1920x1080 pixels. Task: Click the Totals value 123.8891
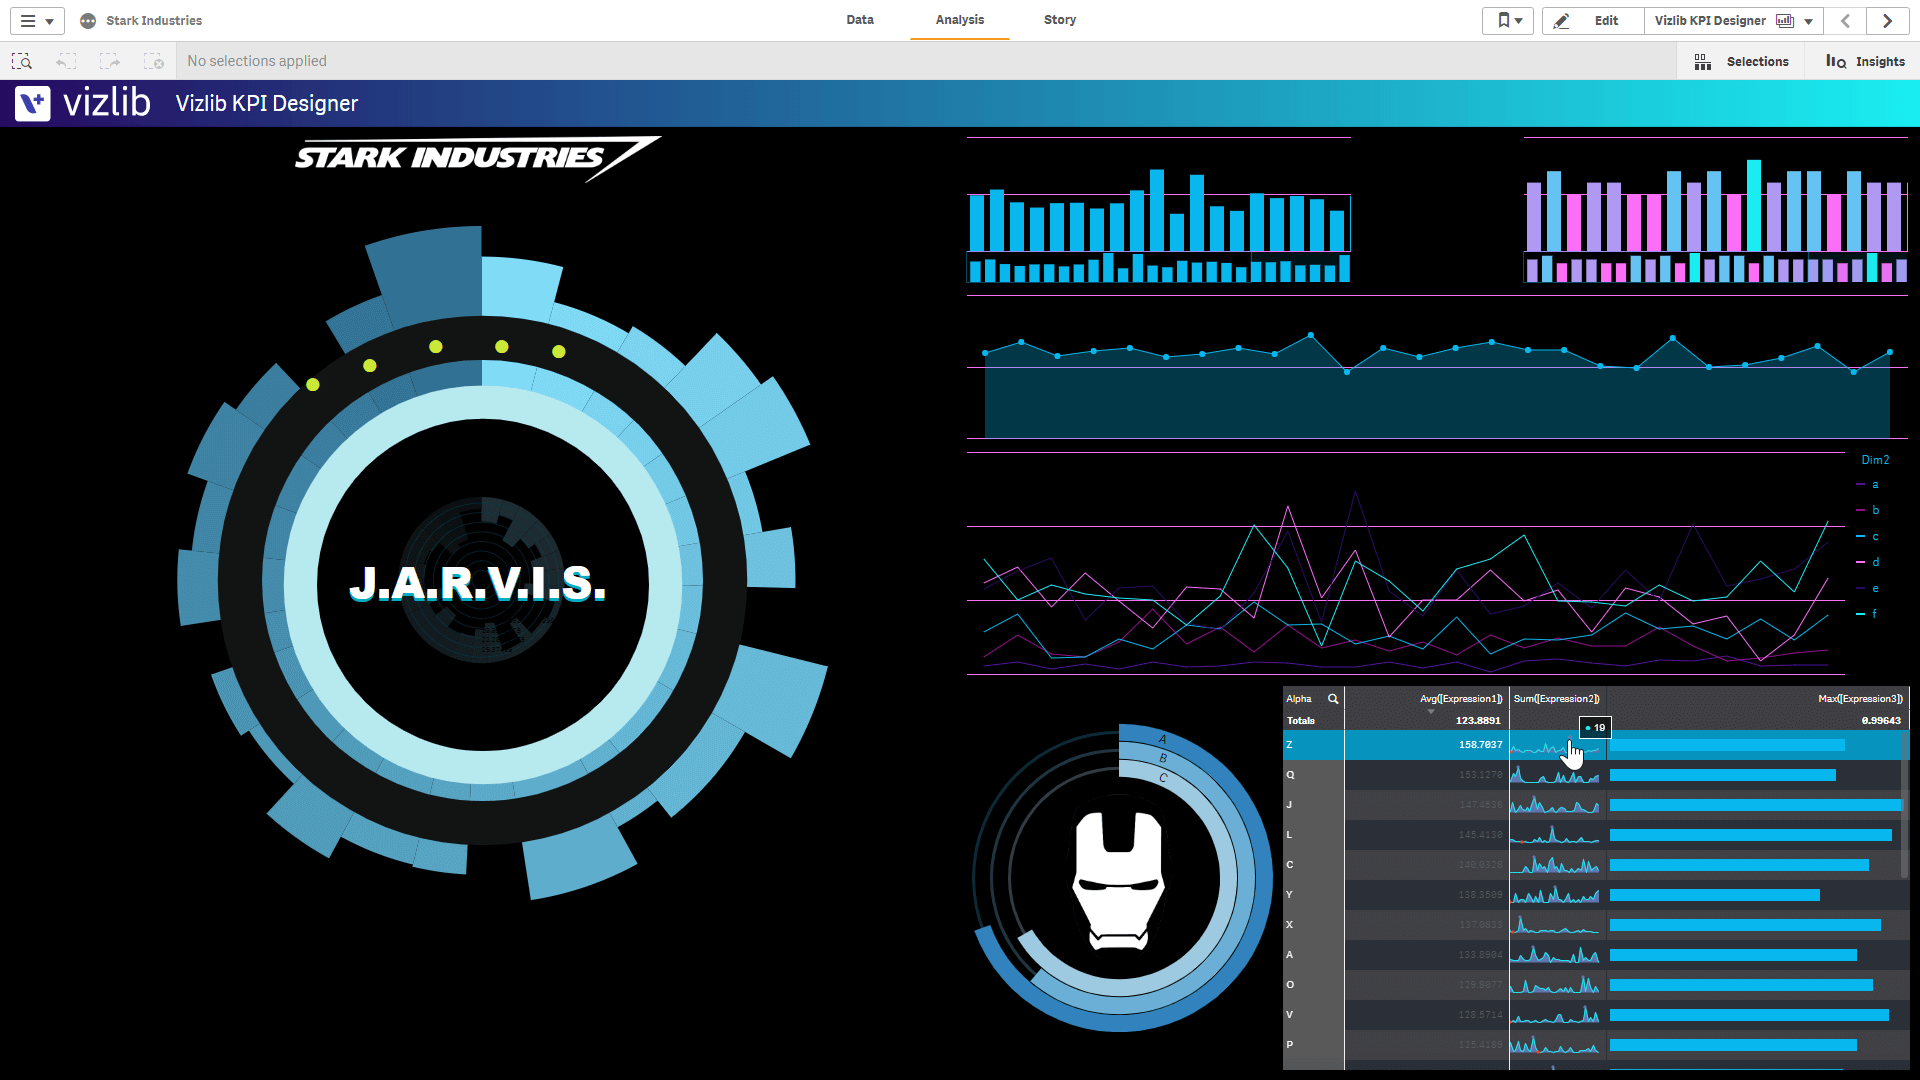[1478, 721]
